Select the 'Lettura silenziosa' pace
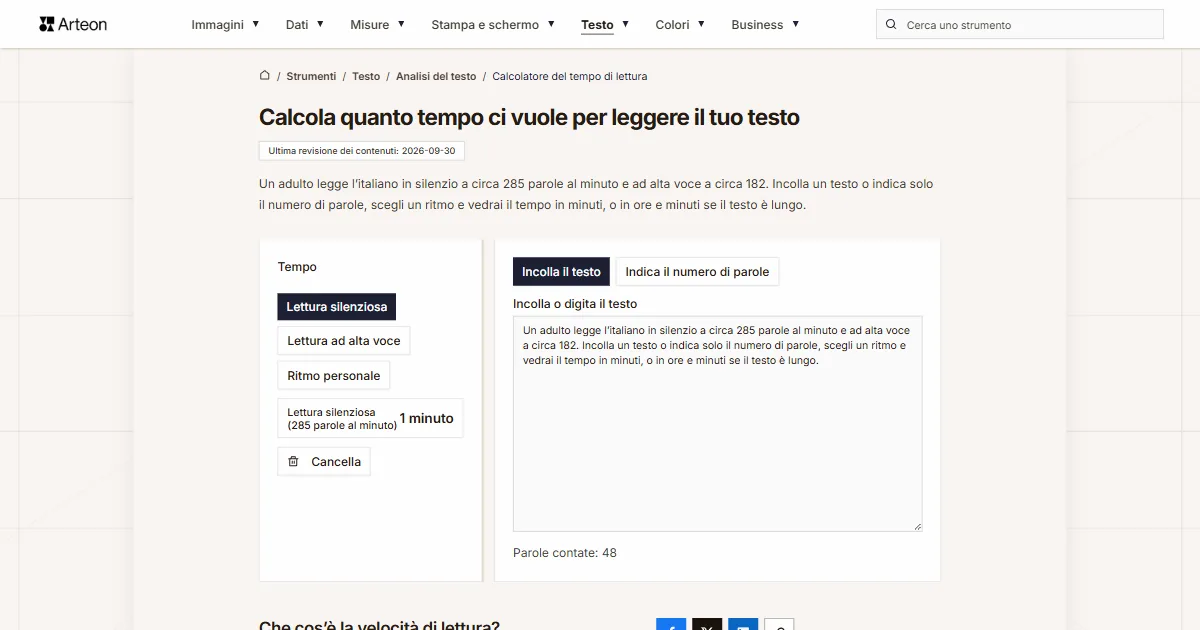Screen dimensions: 1200x630 coord(337,306)
